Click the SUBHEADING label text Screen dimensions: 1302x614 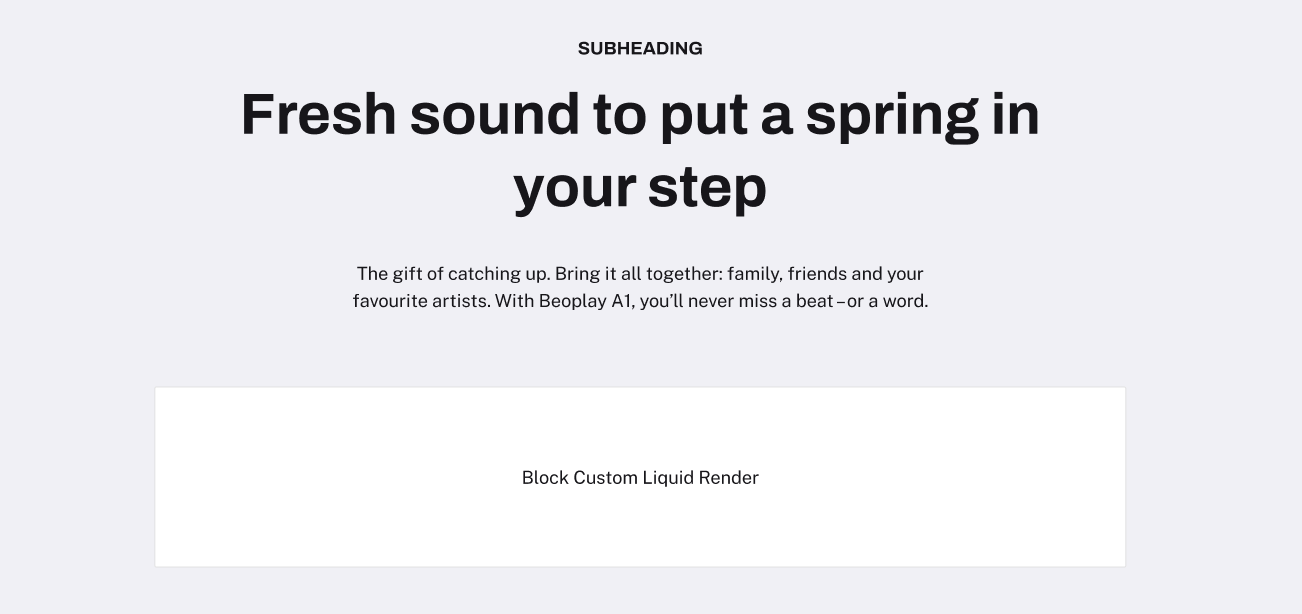[640, 48]
